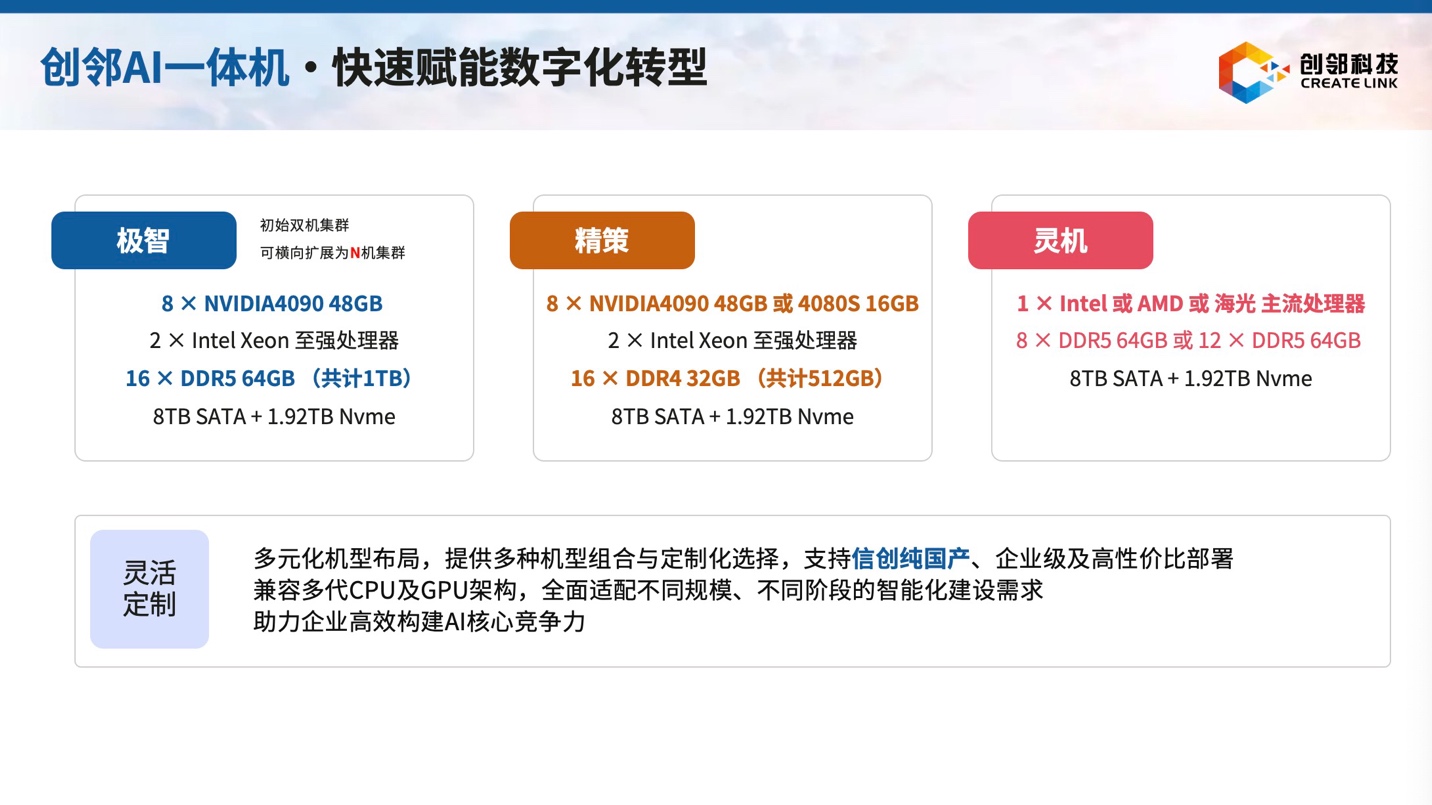This screenshot has height=805, width=1432.
Task: Click the Intel Xeon 至强处理器 line in 极智 card
Action: tap(274, 340)
